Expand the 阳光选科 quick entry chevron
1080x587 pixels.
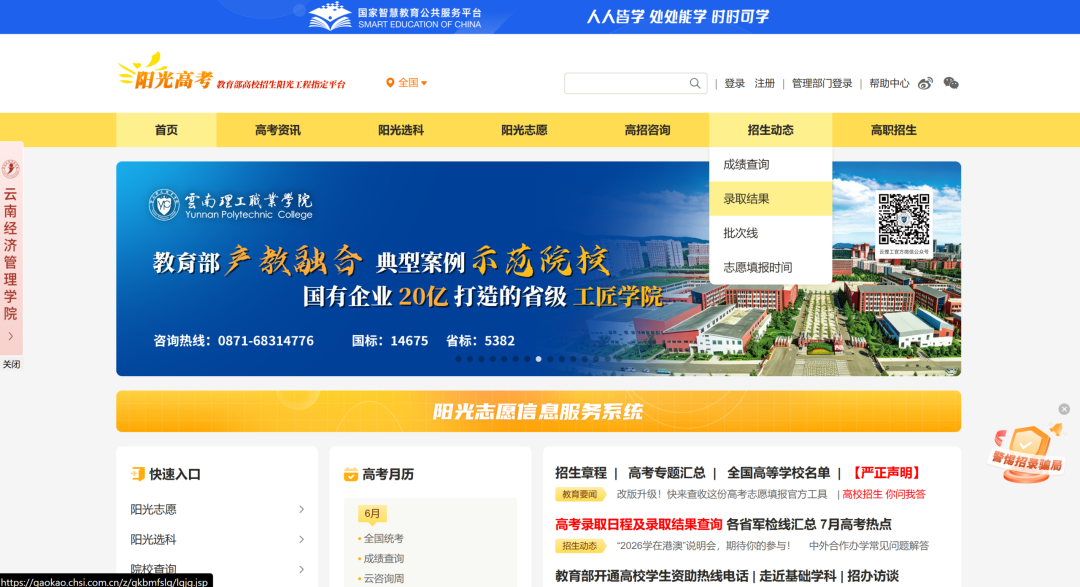coord(302,539)
